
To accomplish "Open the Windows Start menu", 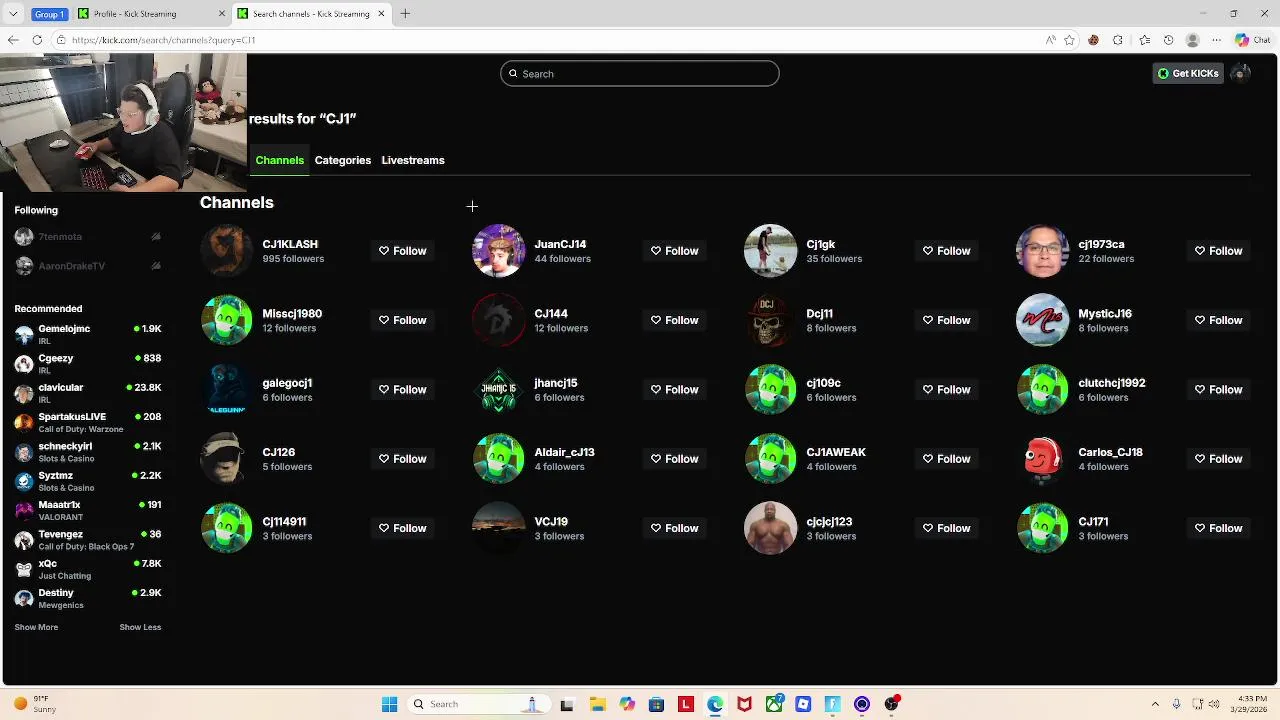I will coord(389,704).
